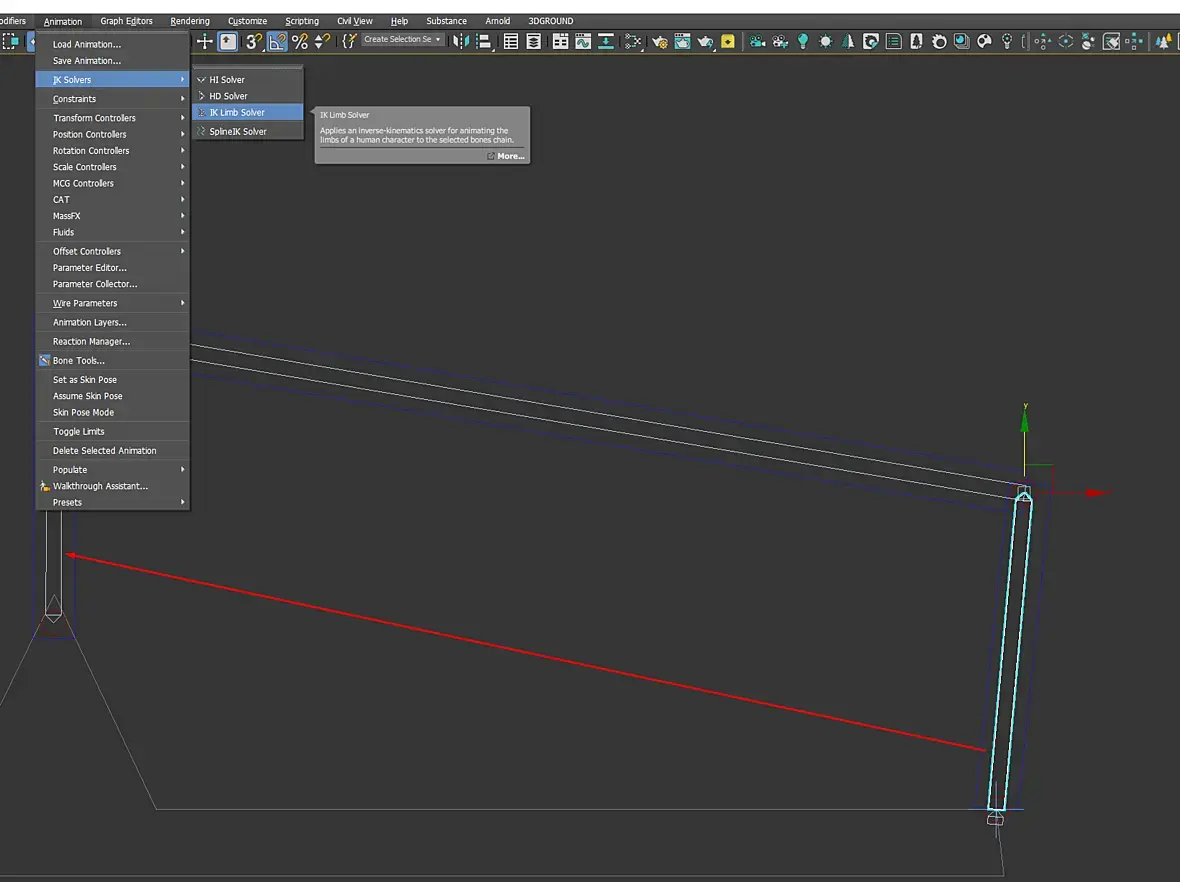This screenshot has height=882, width=1180.
Task: Open Bone Tools from Animation menu
Action: click(x=78, y=361)
